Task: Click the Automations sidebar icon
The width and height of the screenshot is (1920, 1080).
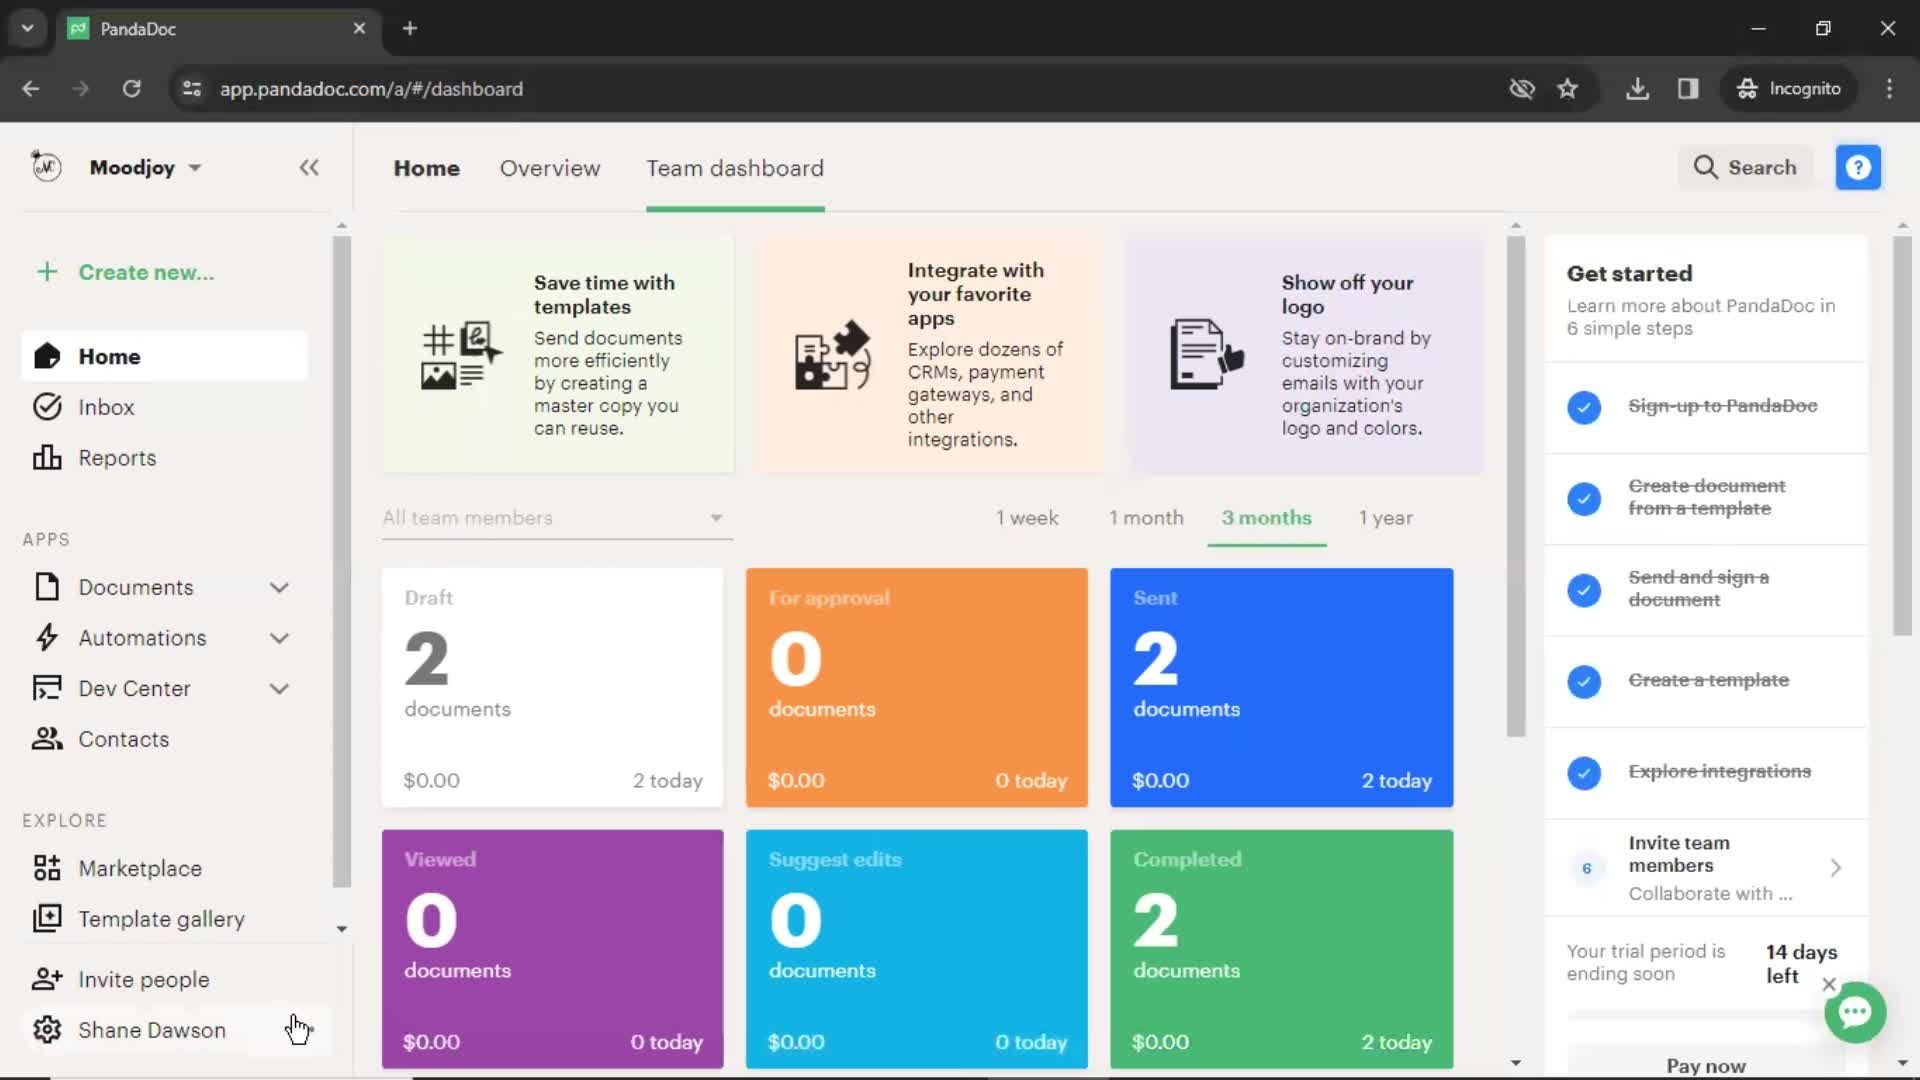Action: pyautogui.click(x=46, y=637)
